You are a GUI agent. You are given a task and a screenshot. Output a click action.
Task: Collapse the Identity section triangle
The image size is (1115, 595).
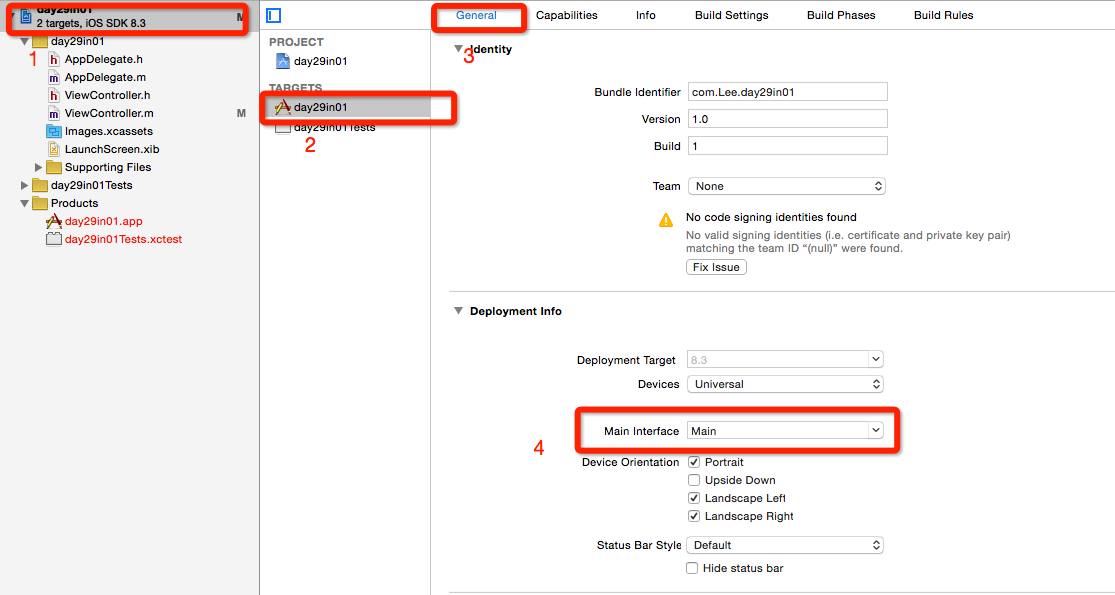[459, 49]
